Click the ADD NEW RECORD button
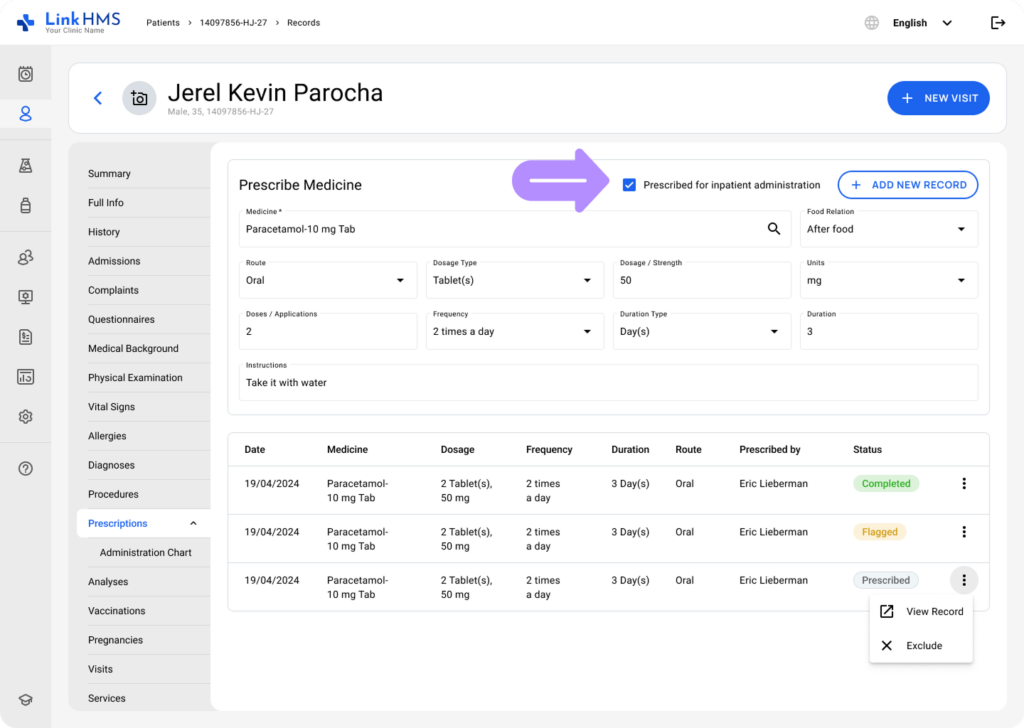This screenshot has height=728, width=1024. coord(907,185)
